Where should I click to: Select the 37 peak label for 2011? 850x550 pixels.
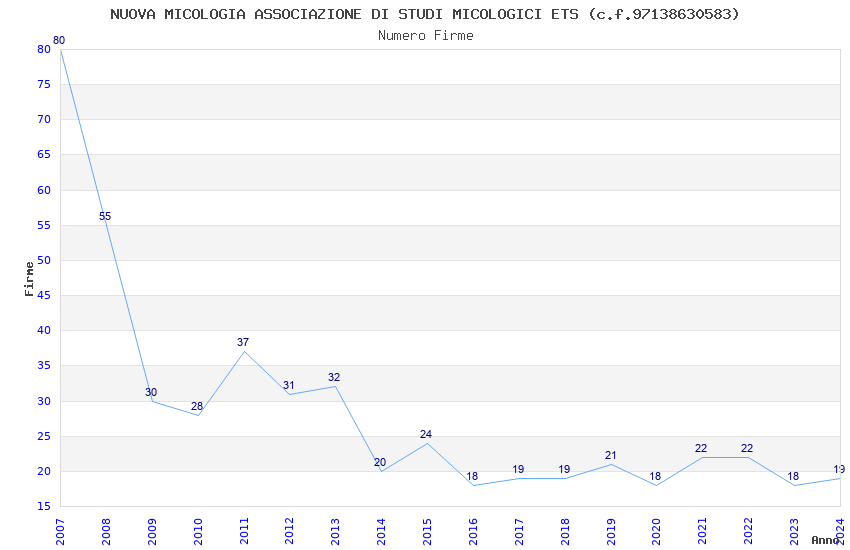[x=243, y=342]
